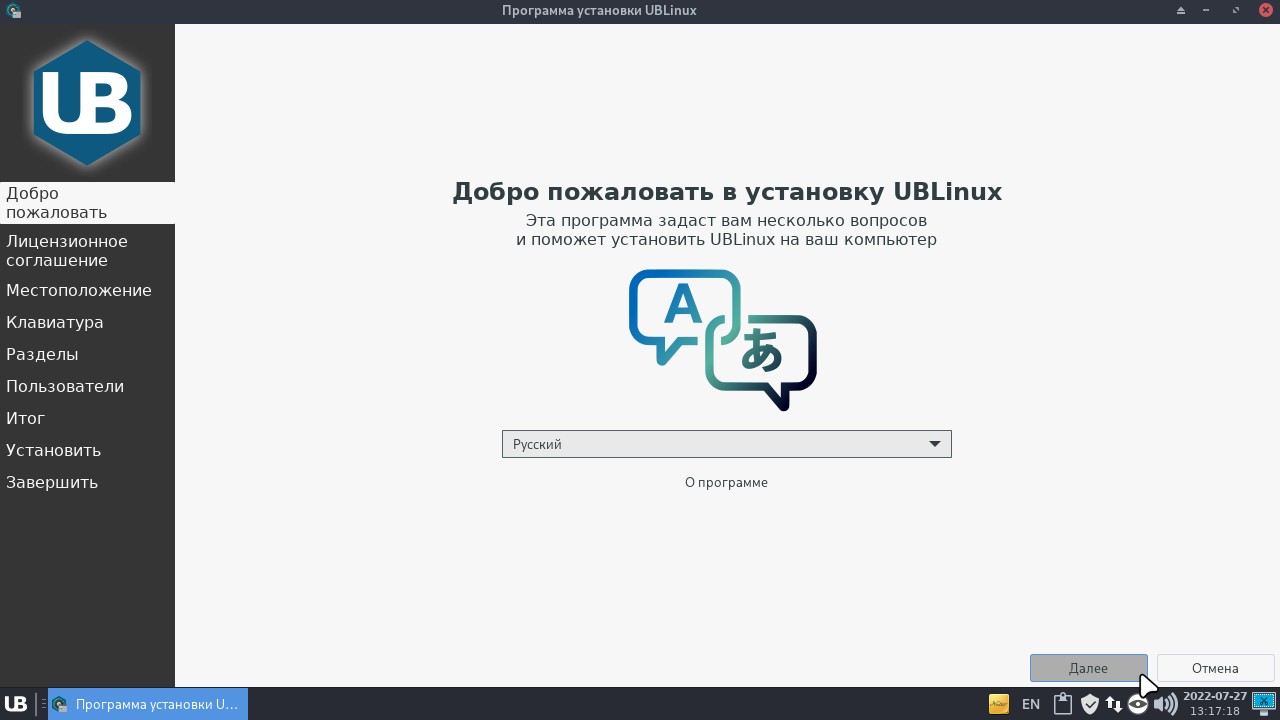The height and width of the screenshot is (720, 1280).
Task: Open the clipboard manager tray icon
Action: coord(1062,704)
